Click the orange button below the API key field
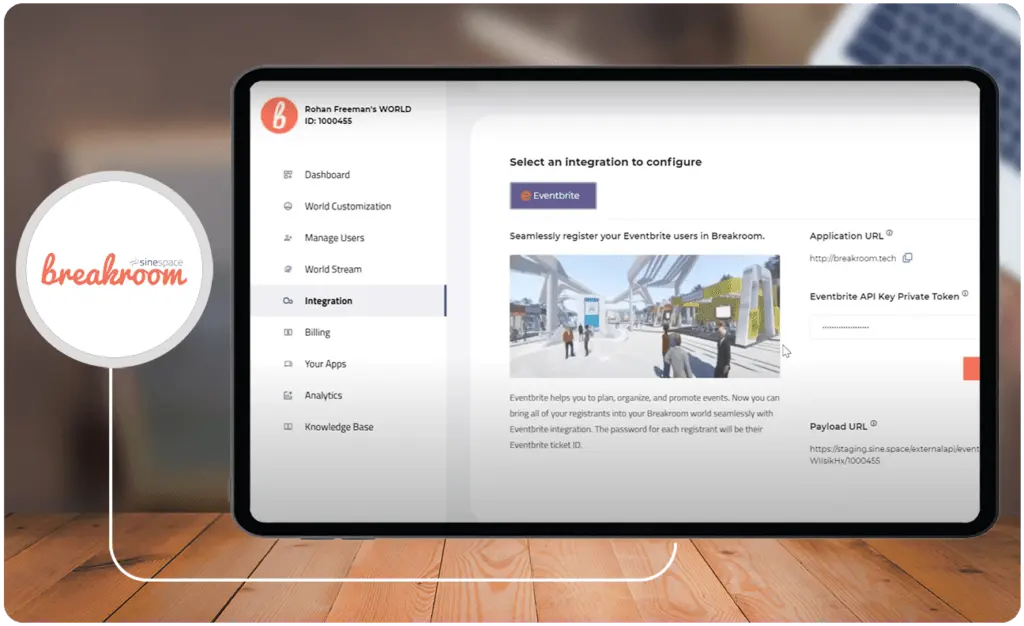The image size is (1024, 626). [971, 369]
